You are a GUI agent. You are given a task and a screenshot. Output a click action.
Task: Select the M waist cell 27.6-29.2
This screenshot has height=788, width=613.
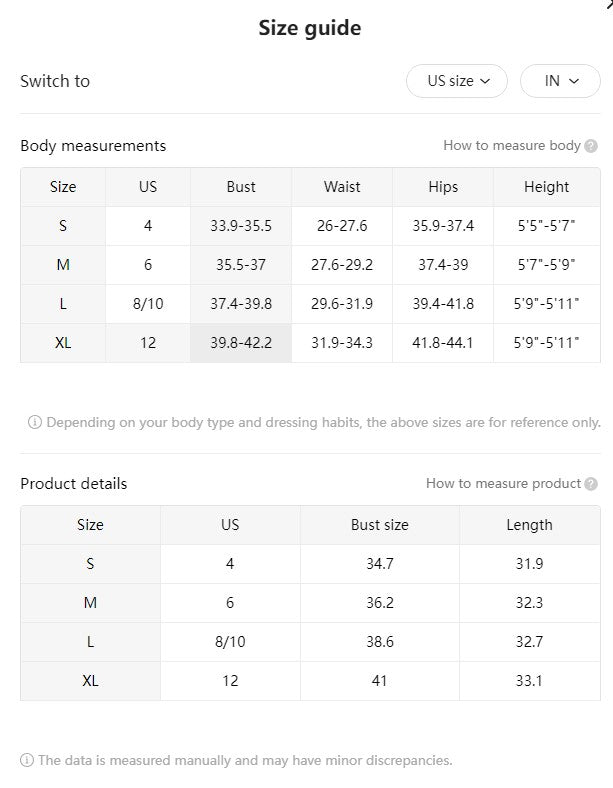click(342, 265)
